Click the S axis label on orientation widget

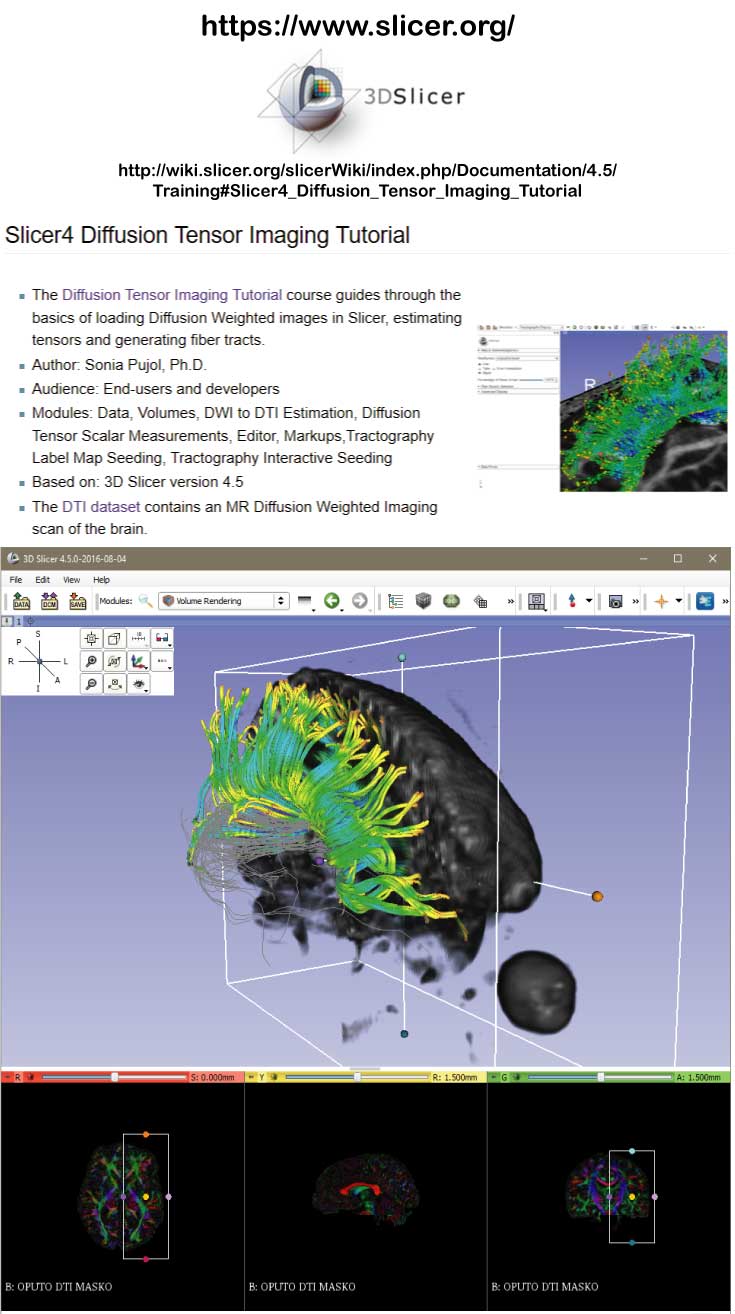[x=38, y=634]
